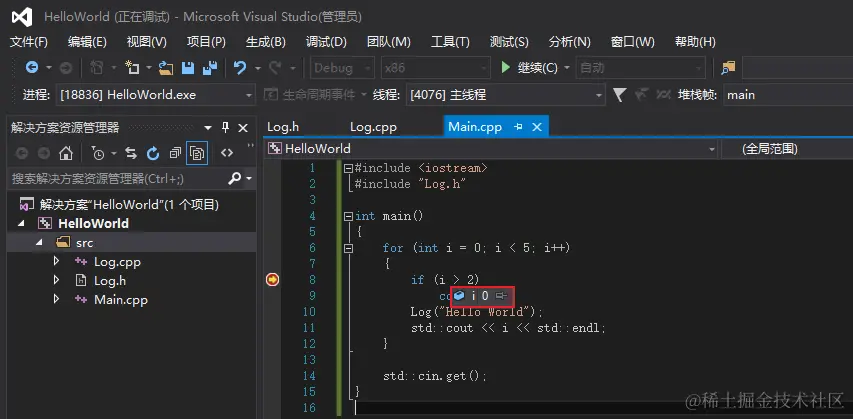The height and width of the screenshot is (419, 853).
Task: Toggle Show All Files in Solution Explorer
Action: pyautogui.click(x=197, y=153)
